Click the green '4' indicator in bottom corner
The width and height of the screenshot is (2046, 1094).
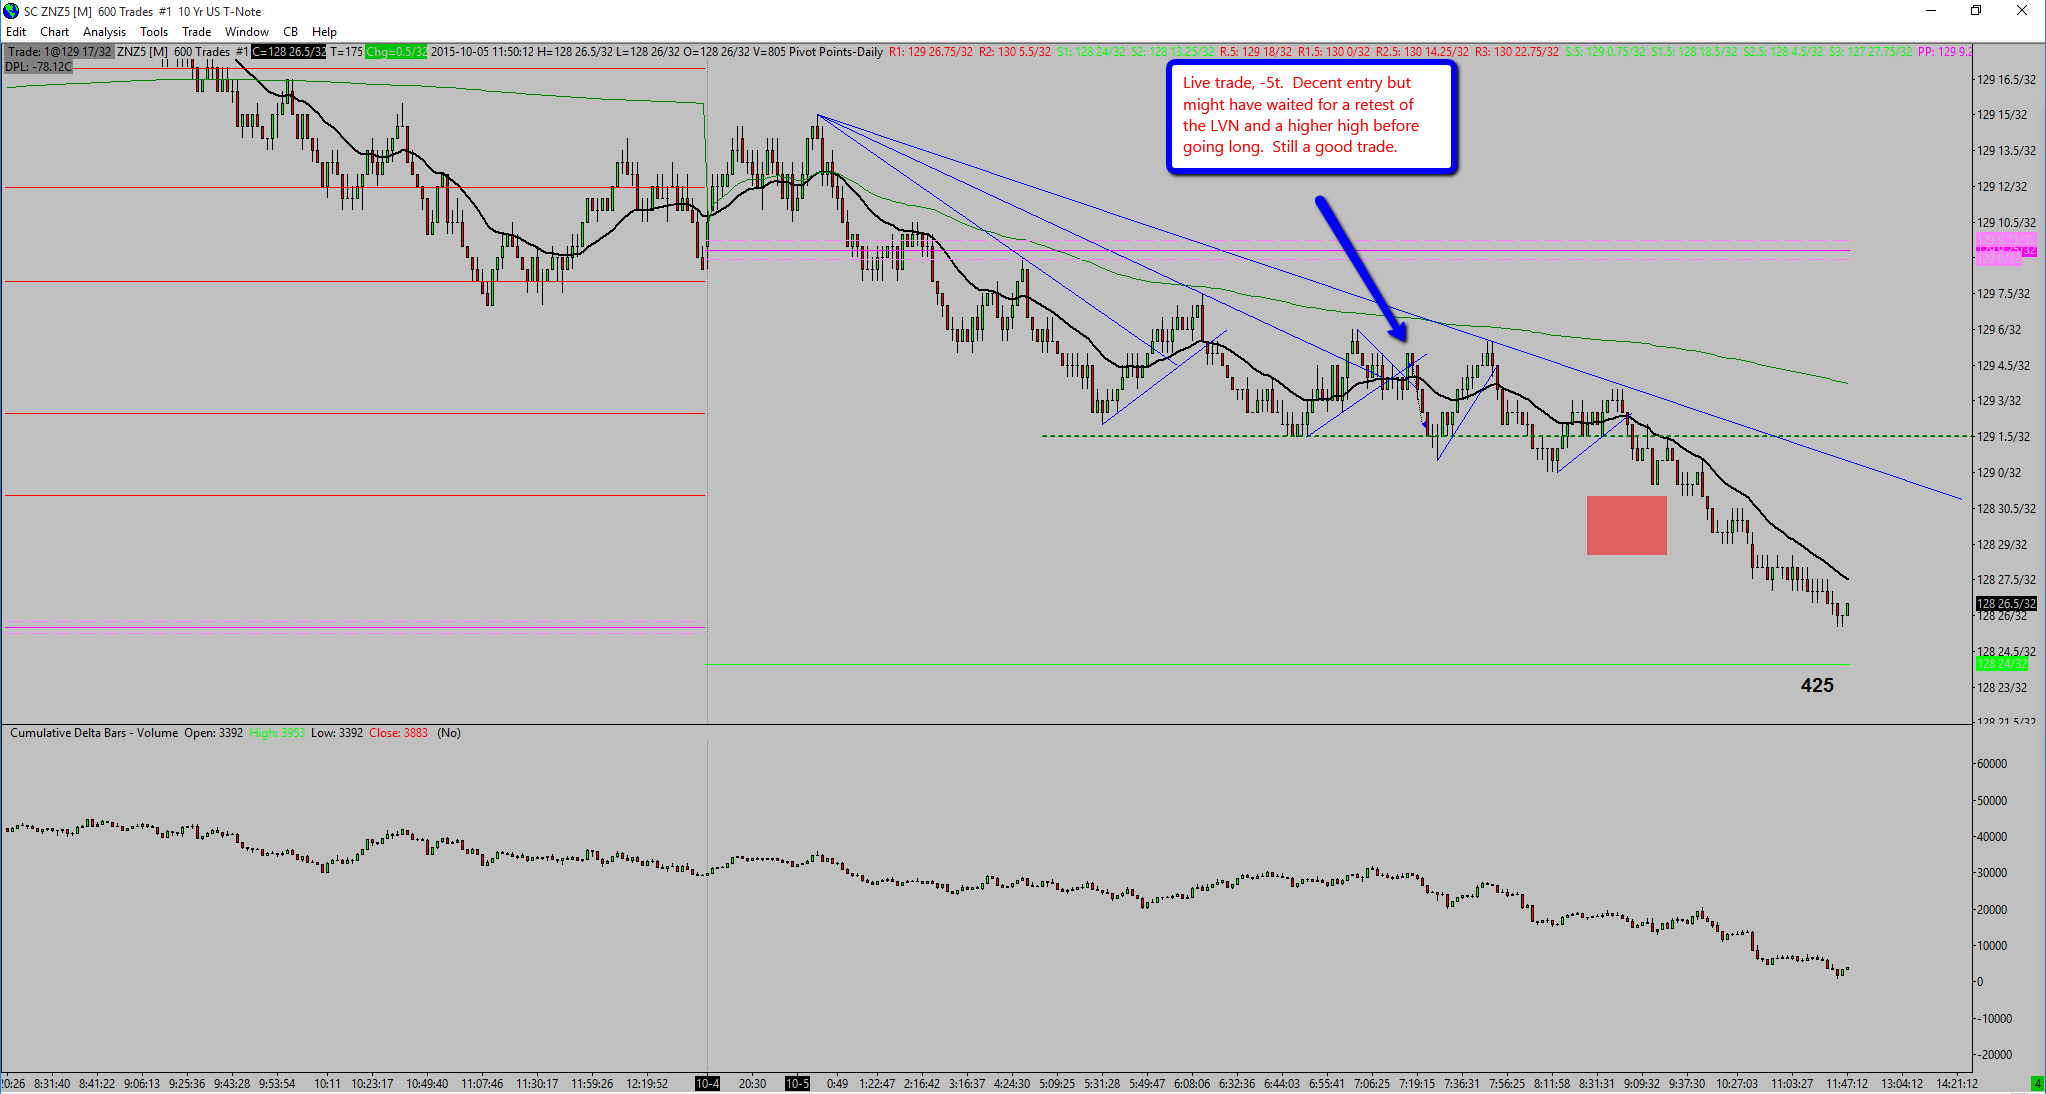2037,1084
